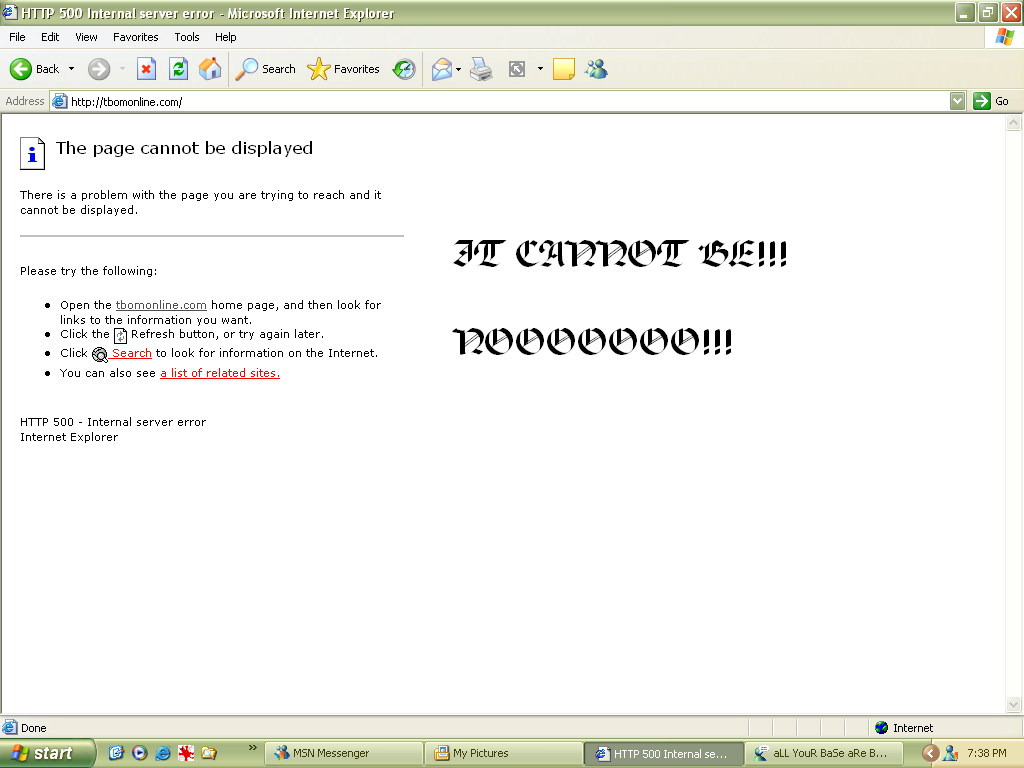Open the Favorites star in toolbar
The image size is (1024, 768).
[x=344, y=69]
